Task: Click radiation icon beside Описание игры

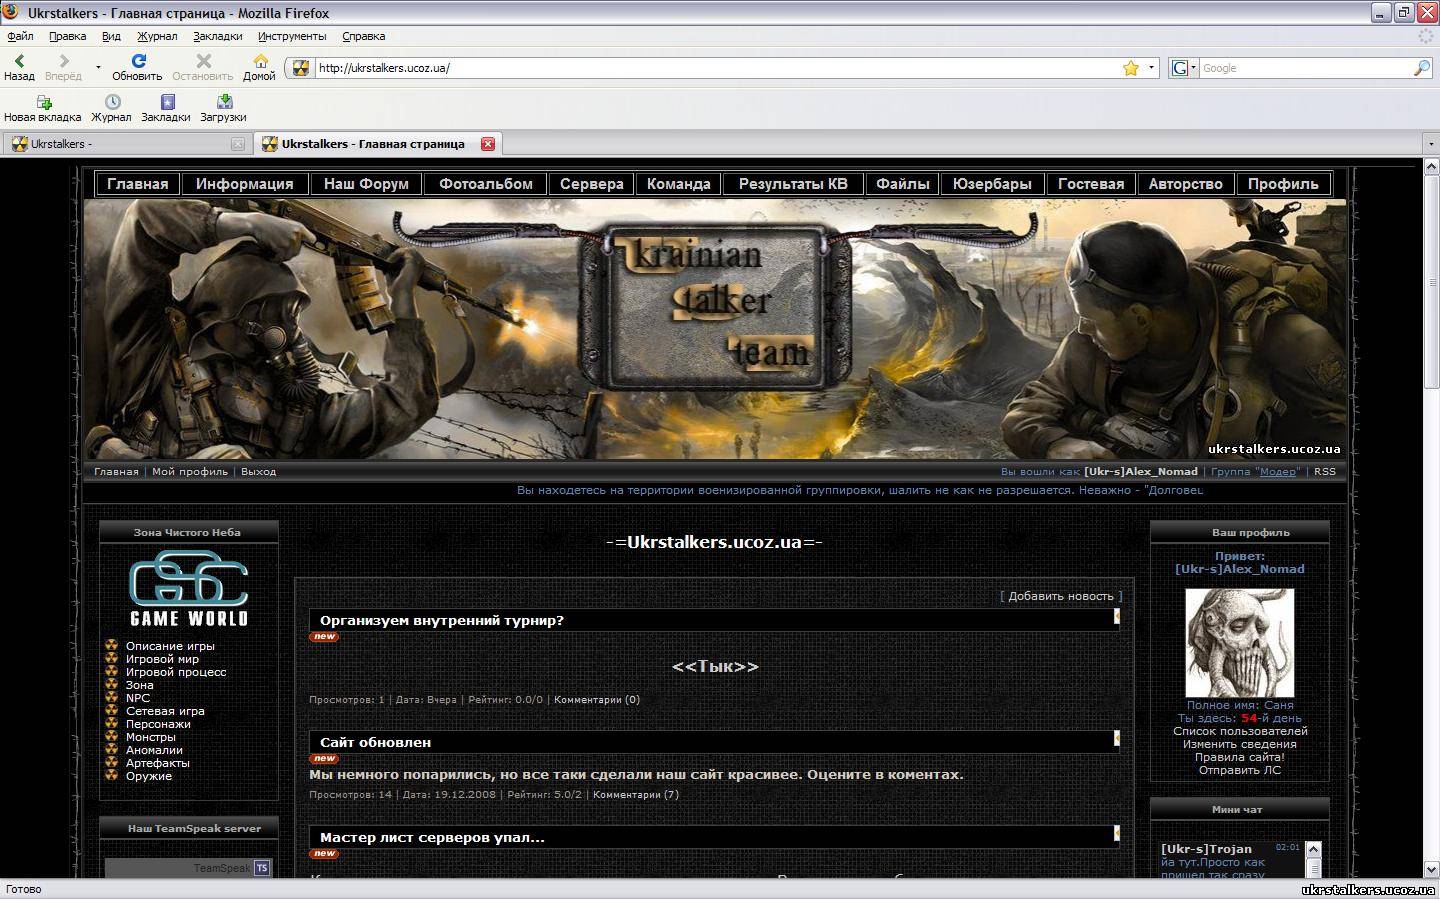Action: point(112,646)
